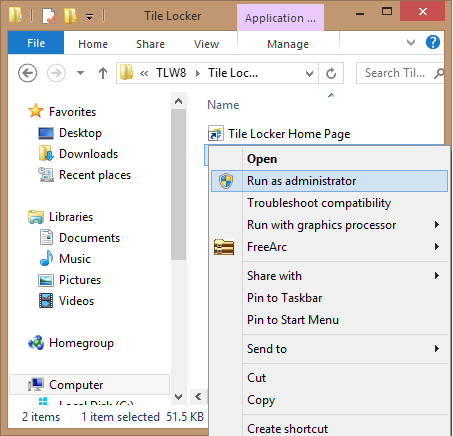
Task: Expand the Share with submenu
Action: [329, 276]
